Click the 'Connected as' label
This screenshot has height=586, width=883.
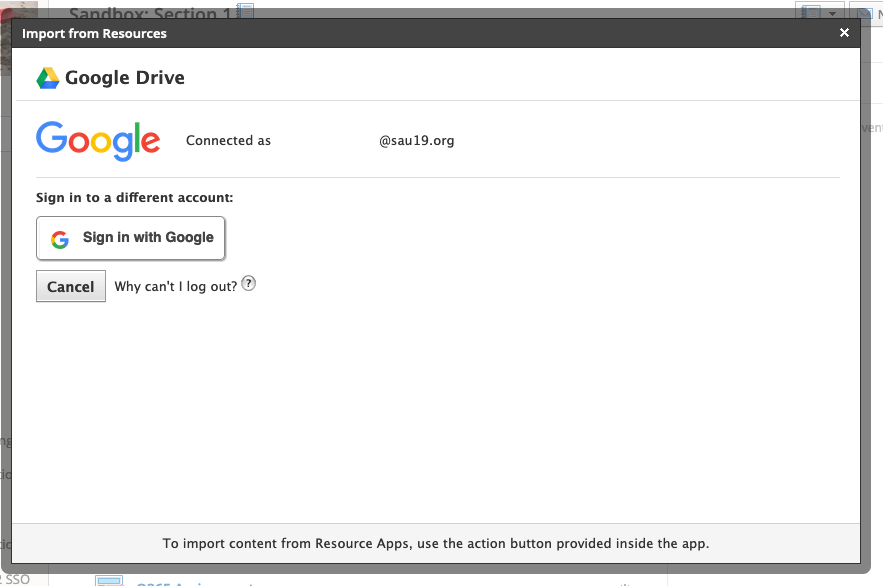click(x=228, y=140)
